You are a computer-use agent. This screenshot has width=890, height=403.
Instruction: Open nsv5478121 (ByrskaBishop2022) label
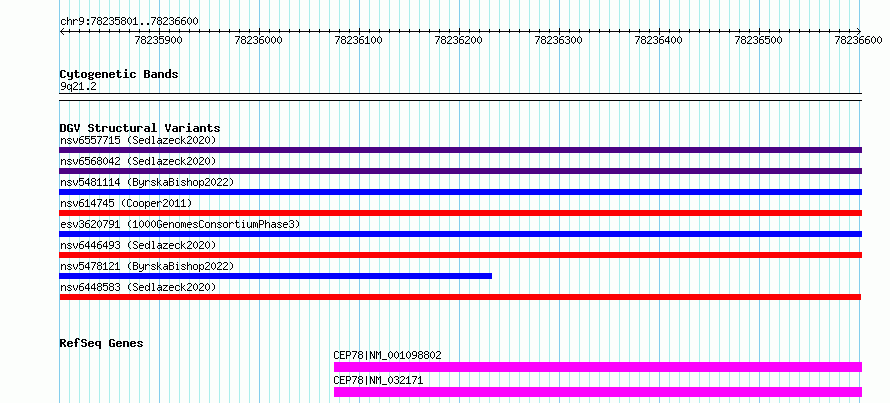click(146, 266)
